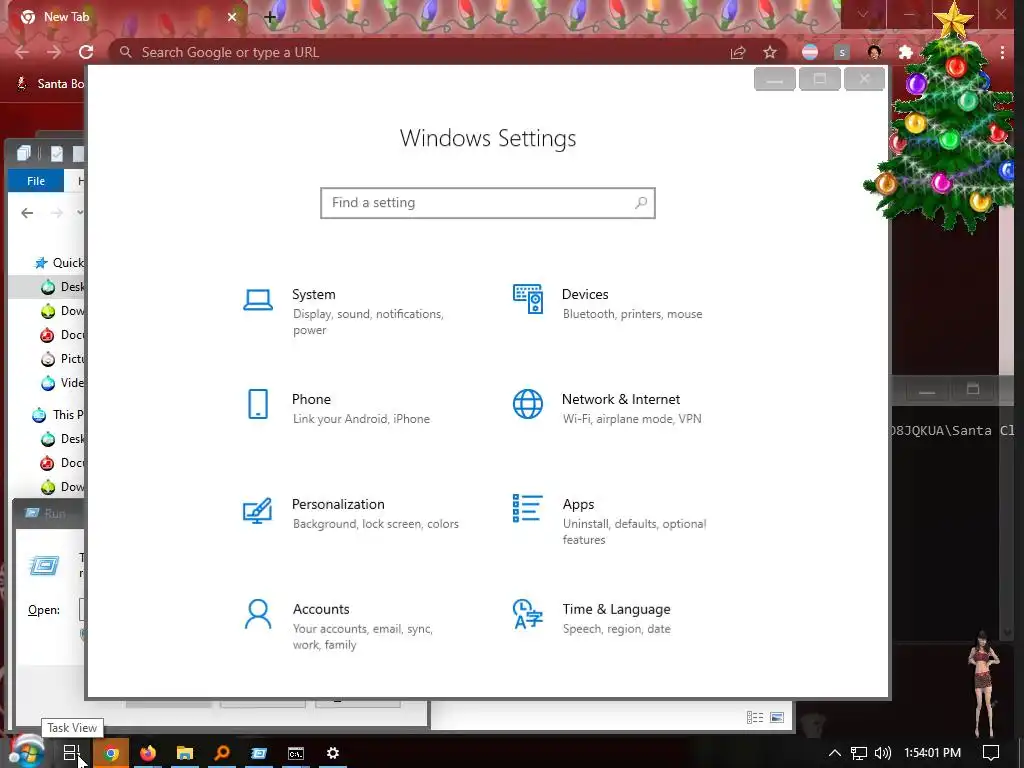Switch to the Run dialog on taskbar
Screen dimensions: 1024x768
pos(259,753)
